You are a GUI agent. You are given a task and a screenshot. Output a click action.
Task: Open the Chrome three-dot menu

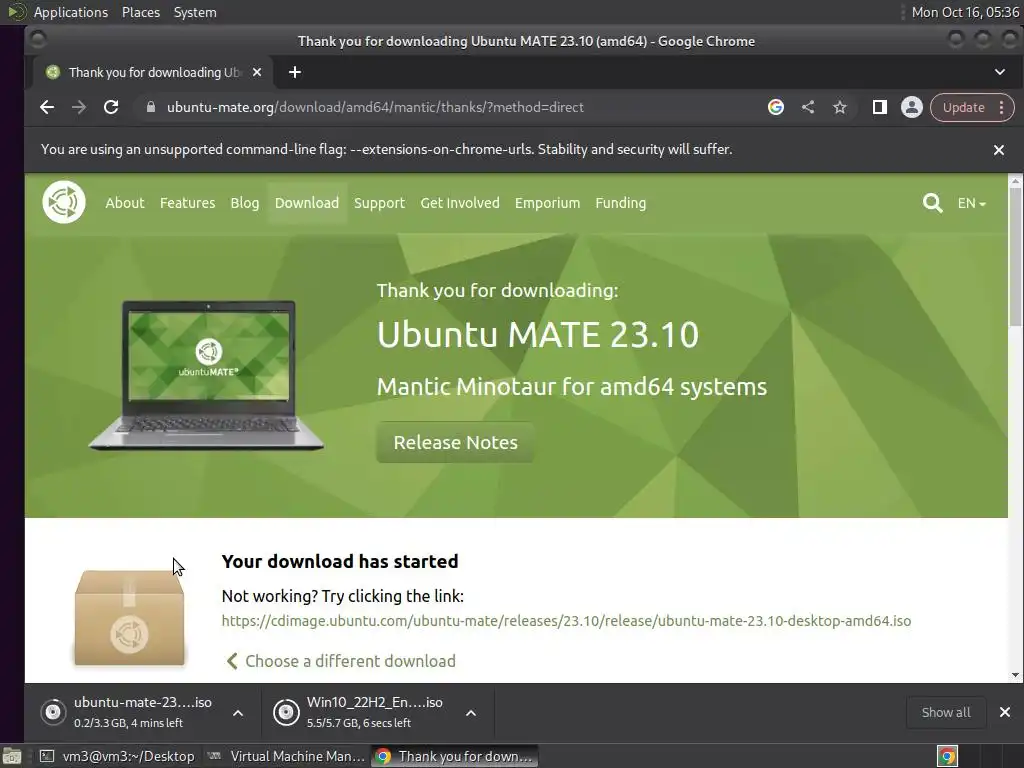(x=1002, y=108)
